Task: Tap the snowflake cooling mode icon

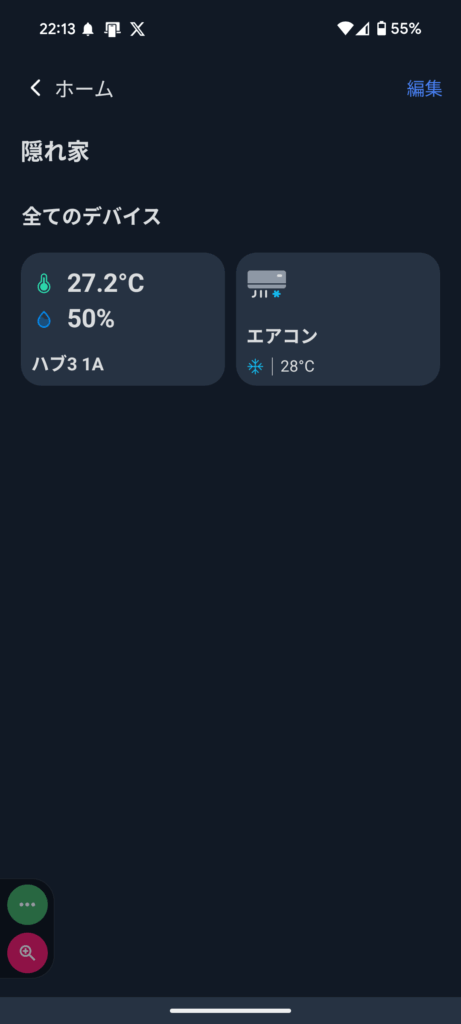Action: click(255, 366)
